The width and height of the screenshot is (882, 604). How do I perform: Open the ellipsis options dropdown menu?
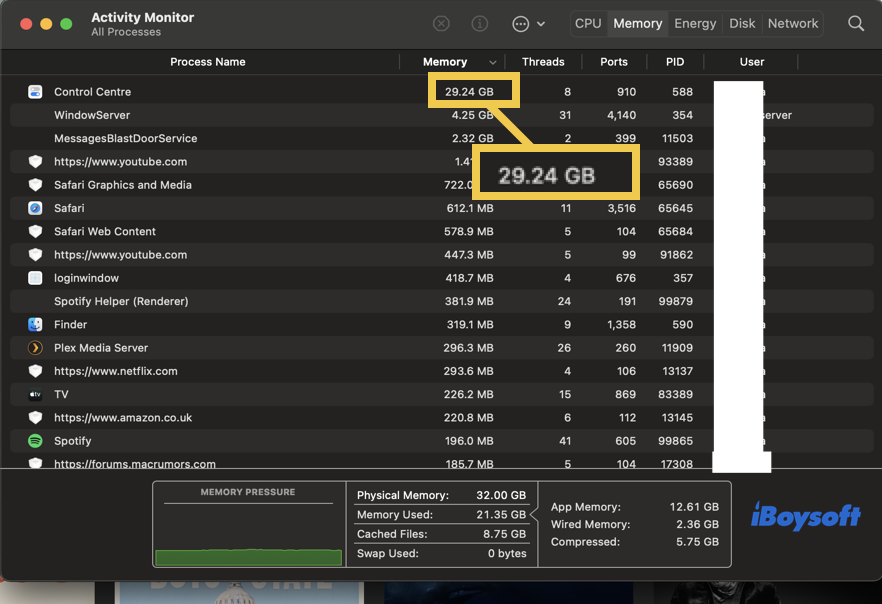(528, 23)
